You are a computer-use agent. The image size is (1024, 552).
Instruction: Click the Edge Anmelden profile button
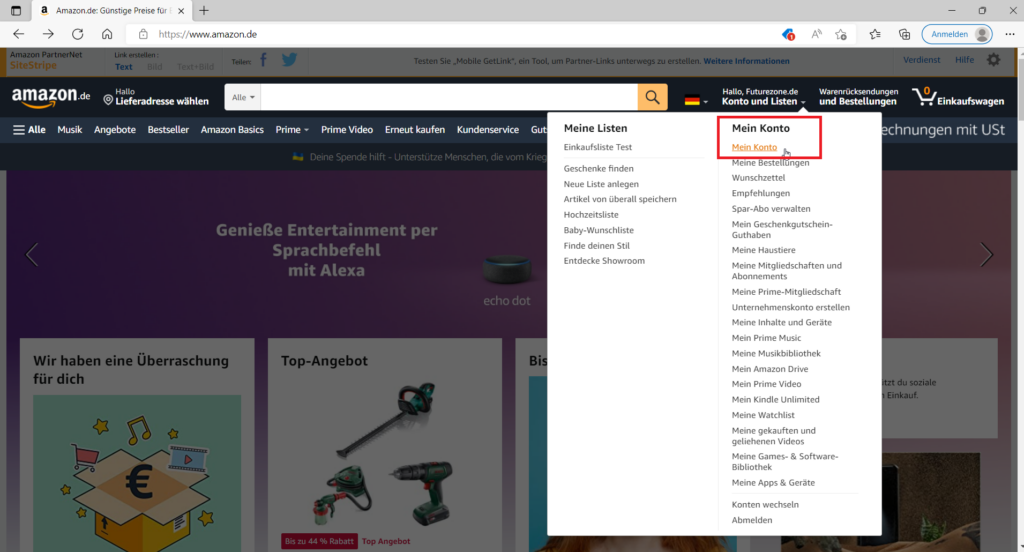(957, 34)
